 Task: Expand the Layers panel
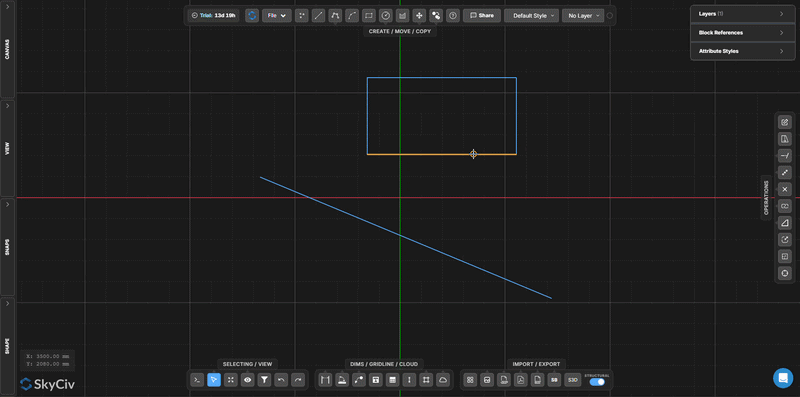point(742,14)
